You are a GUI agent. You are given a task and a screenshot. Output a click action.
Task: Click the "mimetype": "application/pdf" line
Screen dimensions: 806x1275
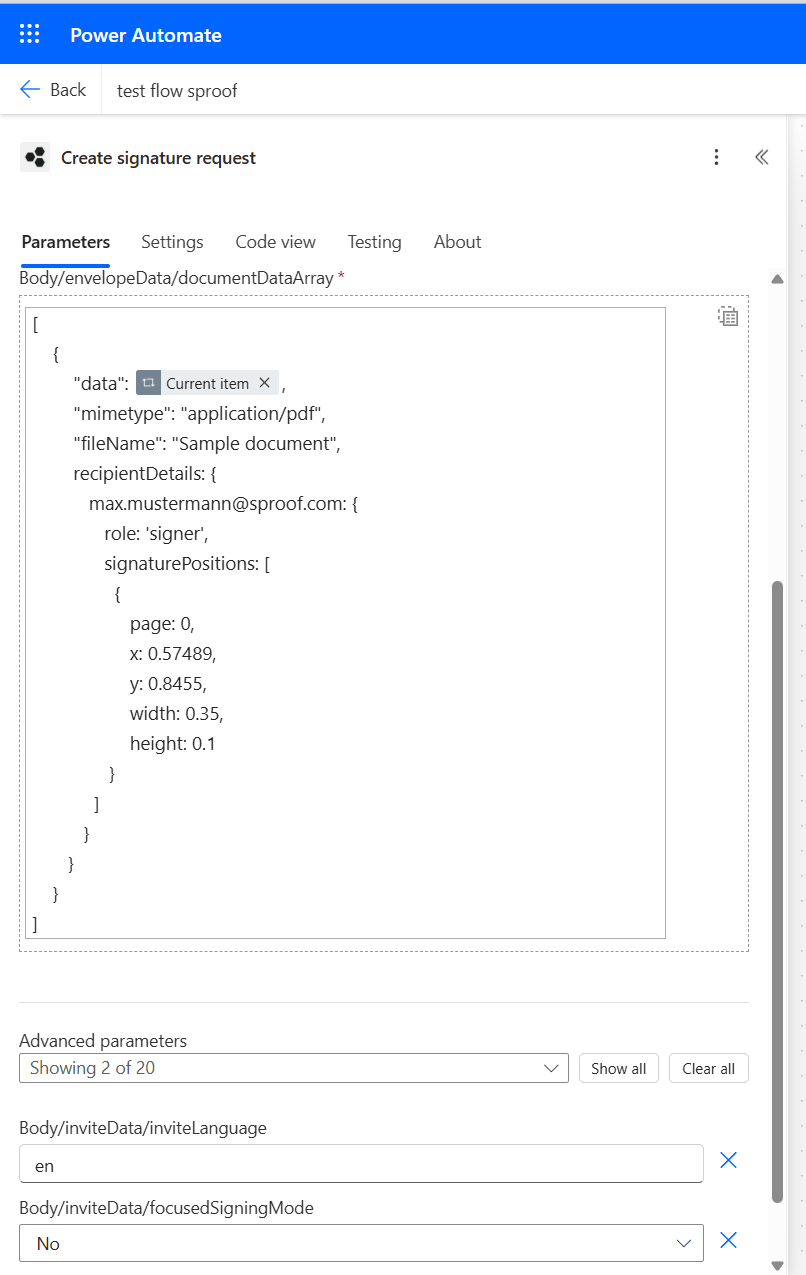tap(200, 413)
